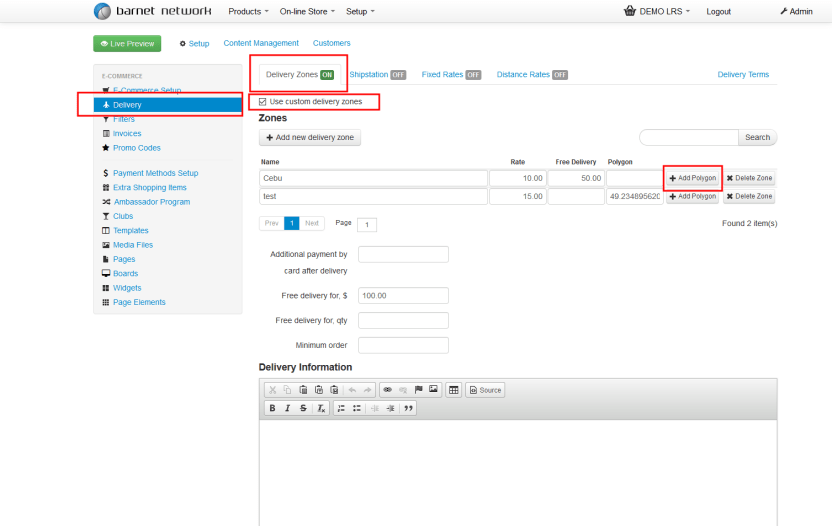Click Add new delivery zone button
The width and height of the screenshot is (832, 526).
point(310,137)
